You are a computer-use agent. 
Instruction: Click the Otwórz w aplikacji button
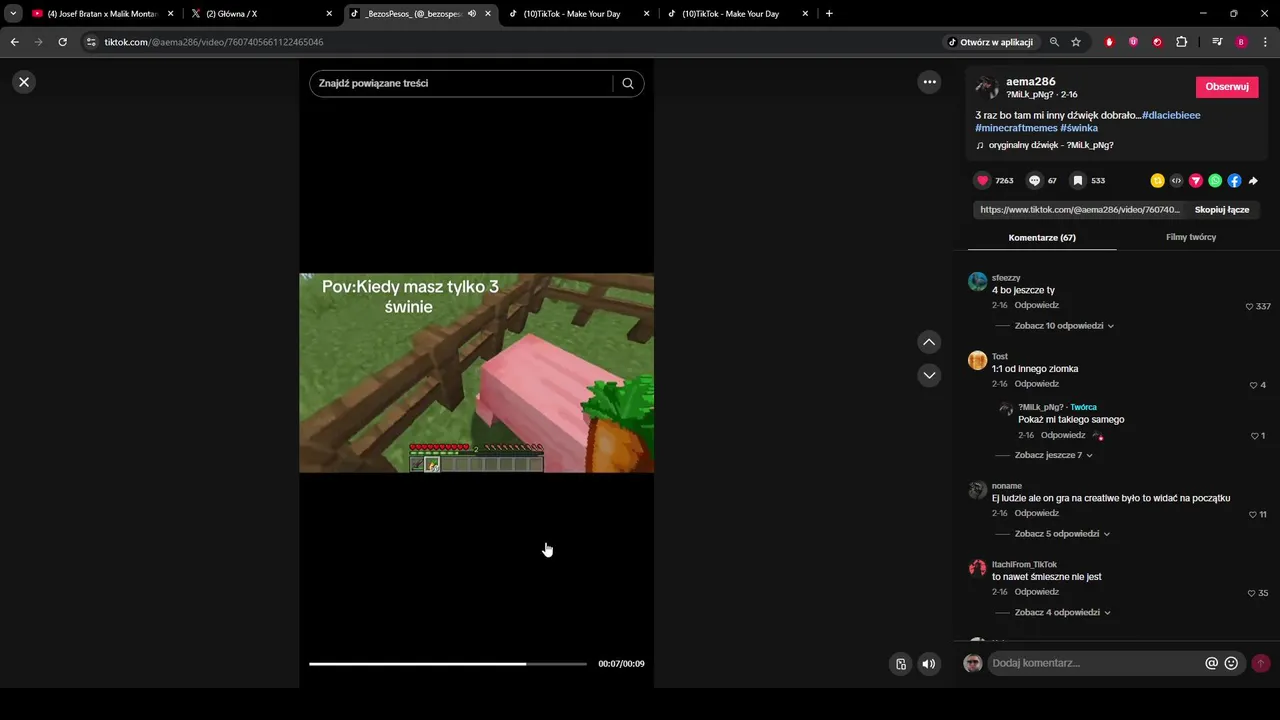coord(990,42)
